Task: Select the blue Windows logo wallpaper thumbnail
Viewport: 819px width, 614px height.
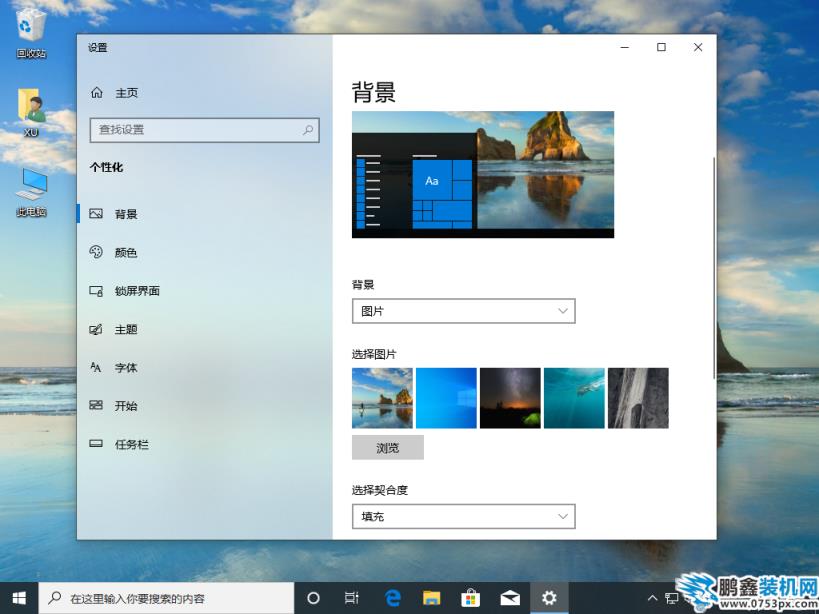Action: coord(447,398)
